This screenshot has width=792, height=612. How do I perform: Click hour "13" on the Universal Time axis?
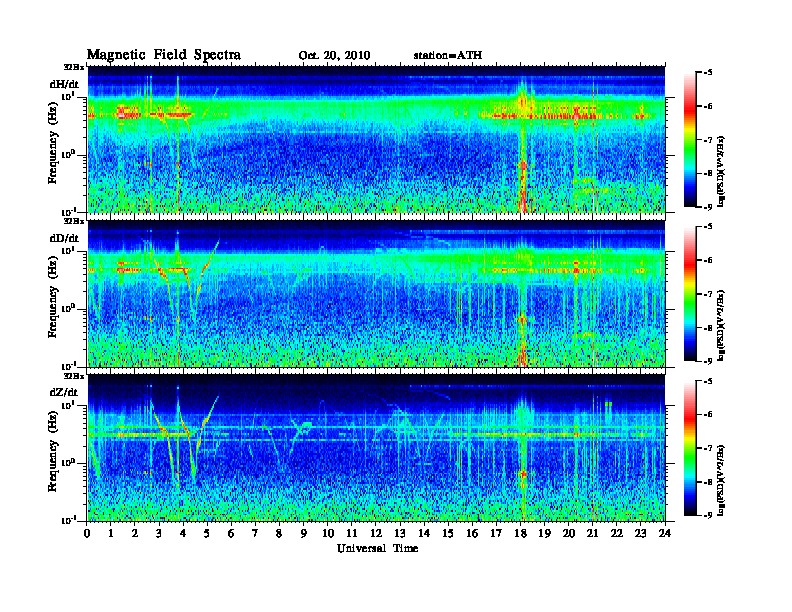pos(400,533)
